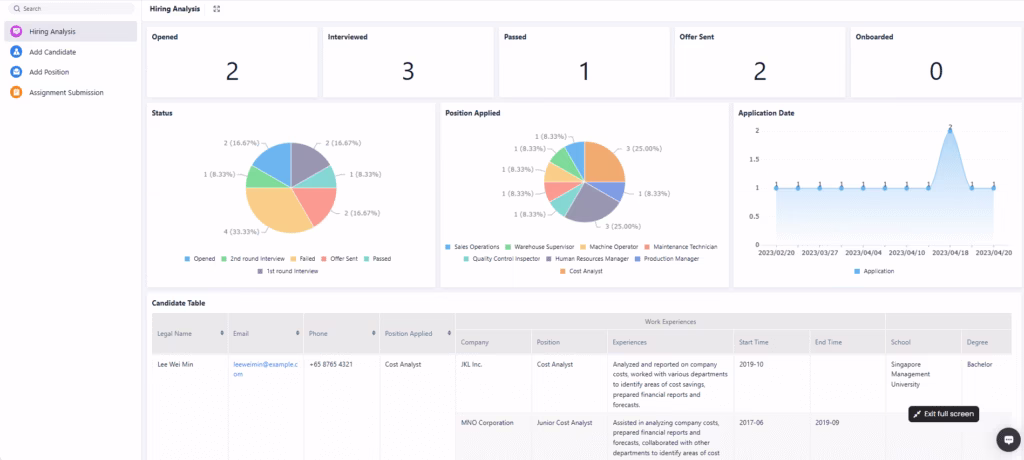
Task: Sort the table by Email column
Action: pyautogui.click(x=298, y=333)
